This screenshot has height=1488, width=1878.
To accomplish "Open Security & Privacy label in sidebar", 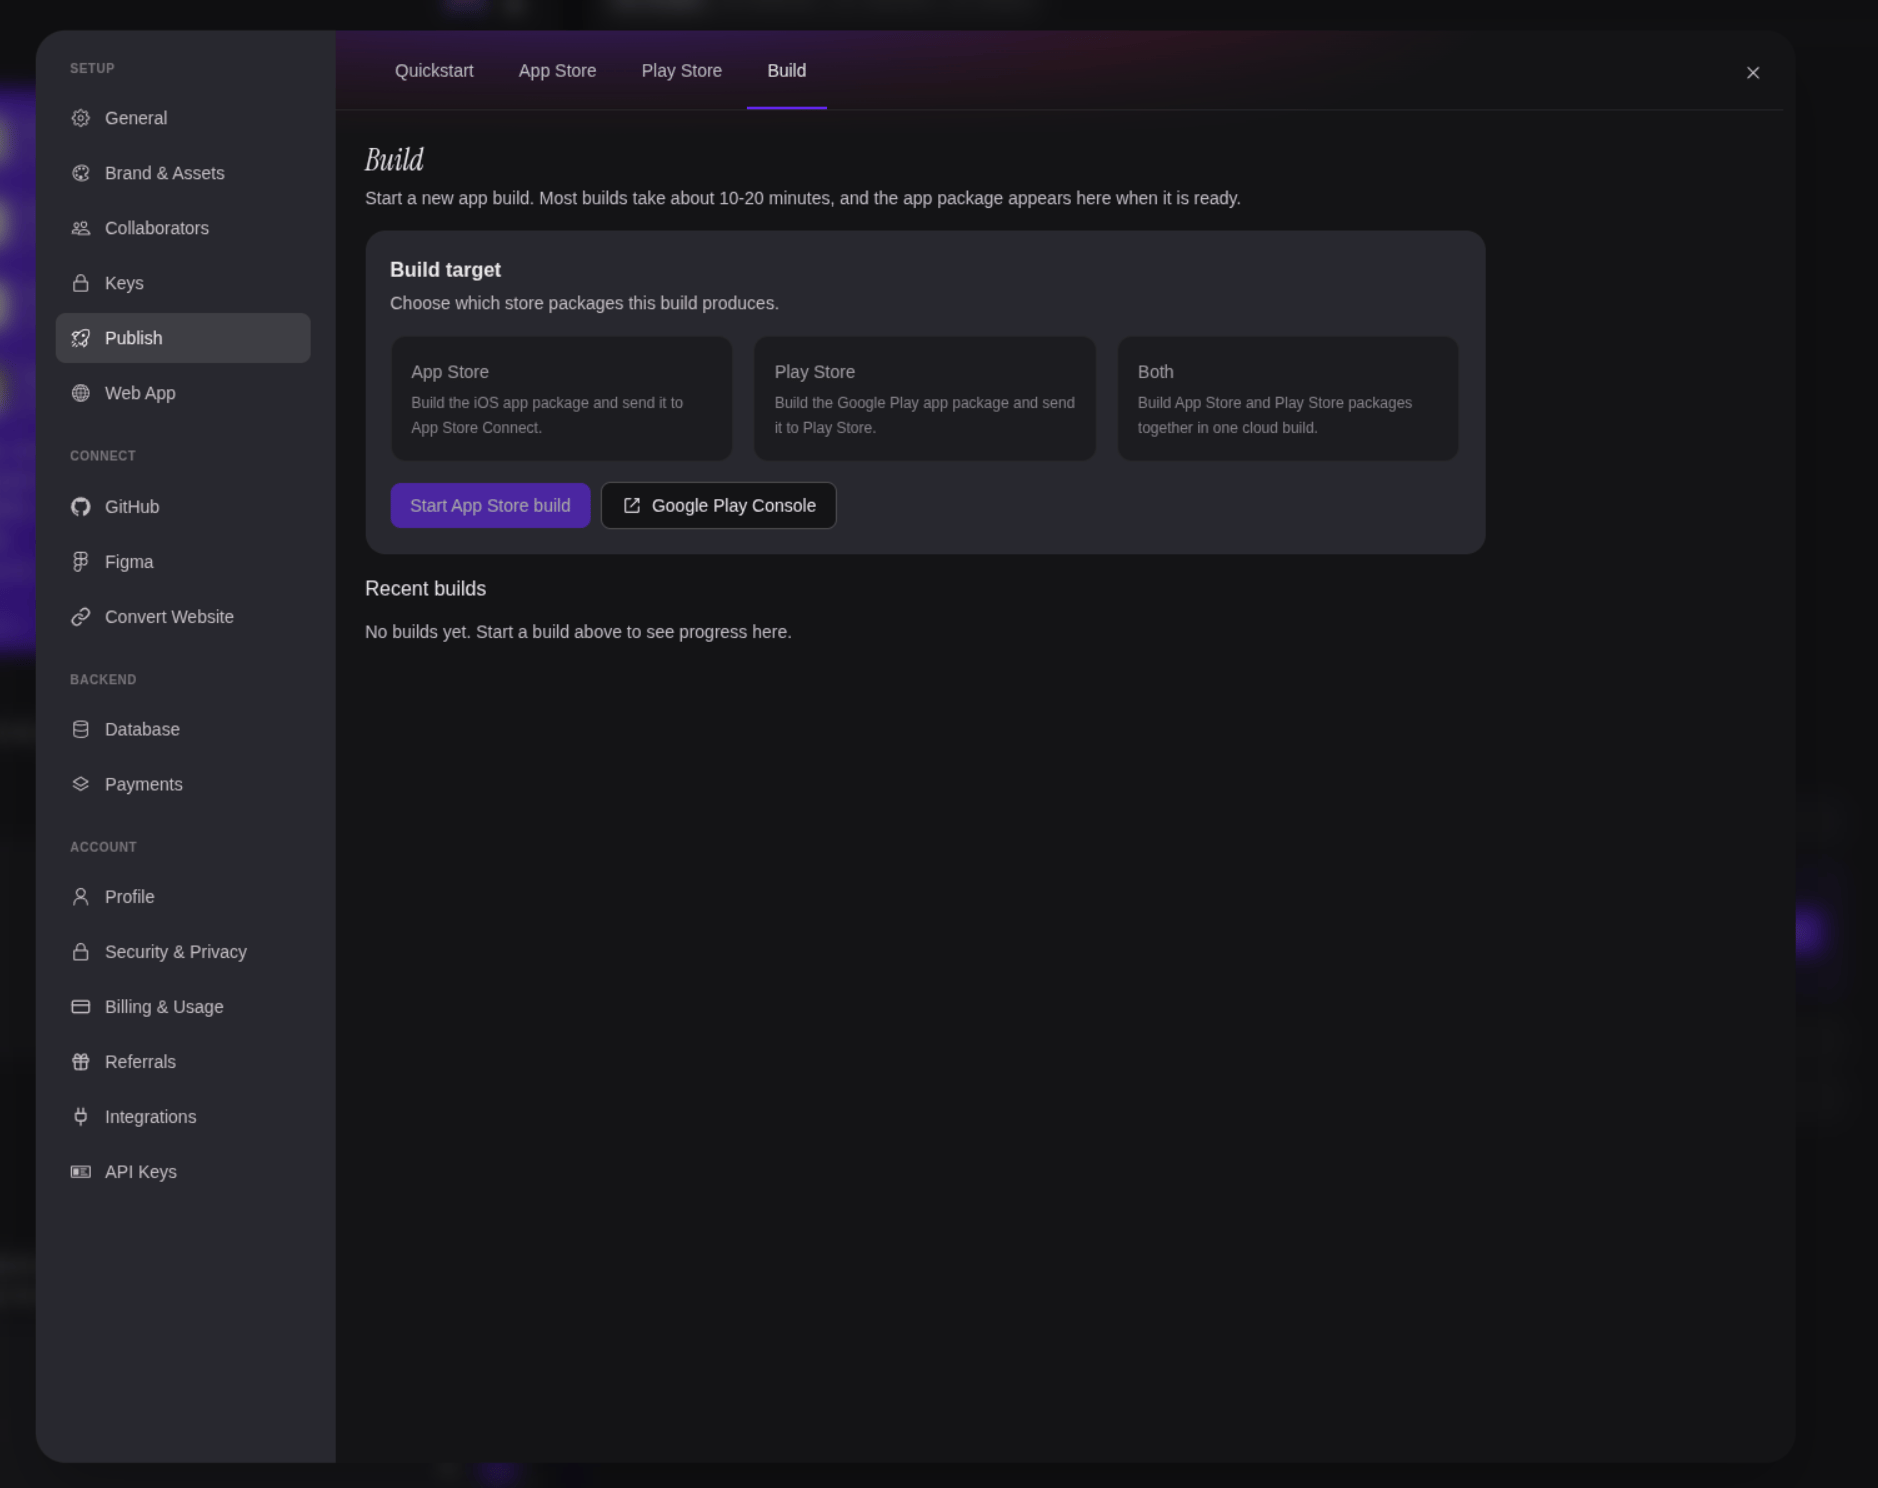I will pyautogui.click(x=176, y=952).
